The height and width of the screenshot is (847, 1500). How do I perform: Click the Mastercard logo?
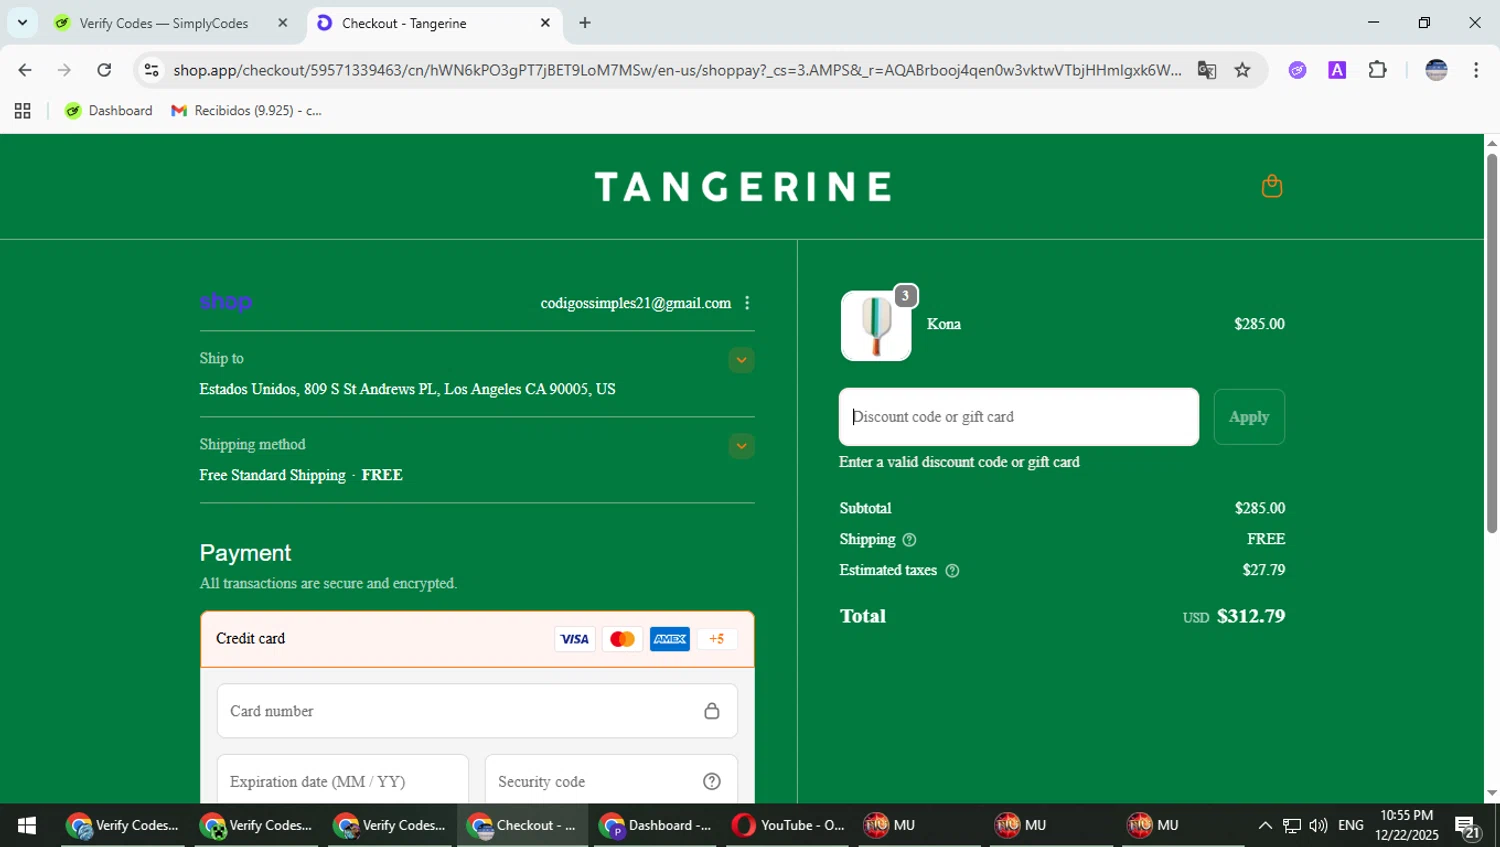coord(622,639)
